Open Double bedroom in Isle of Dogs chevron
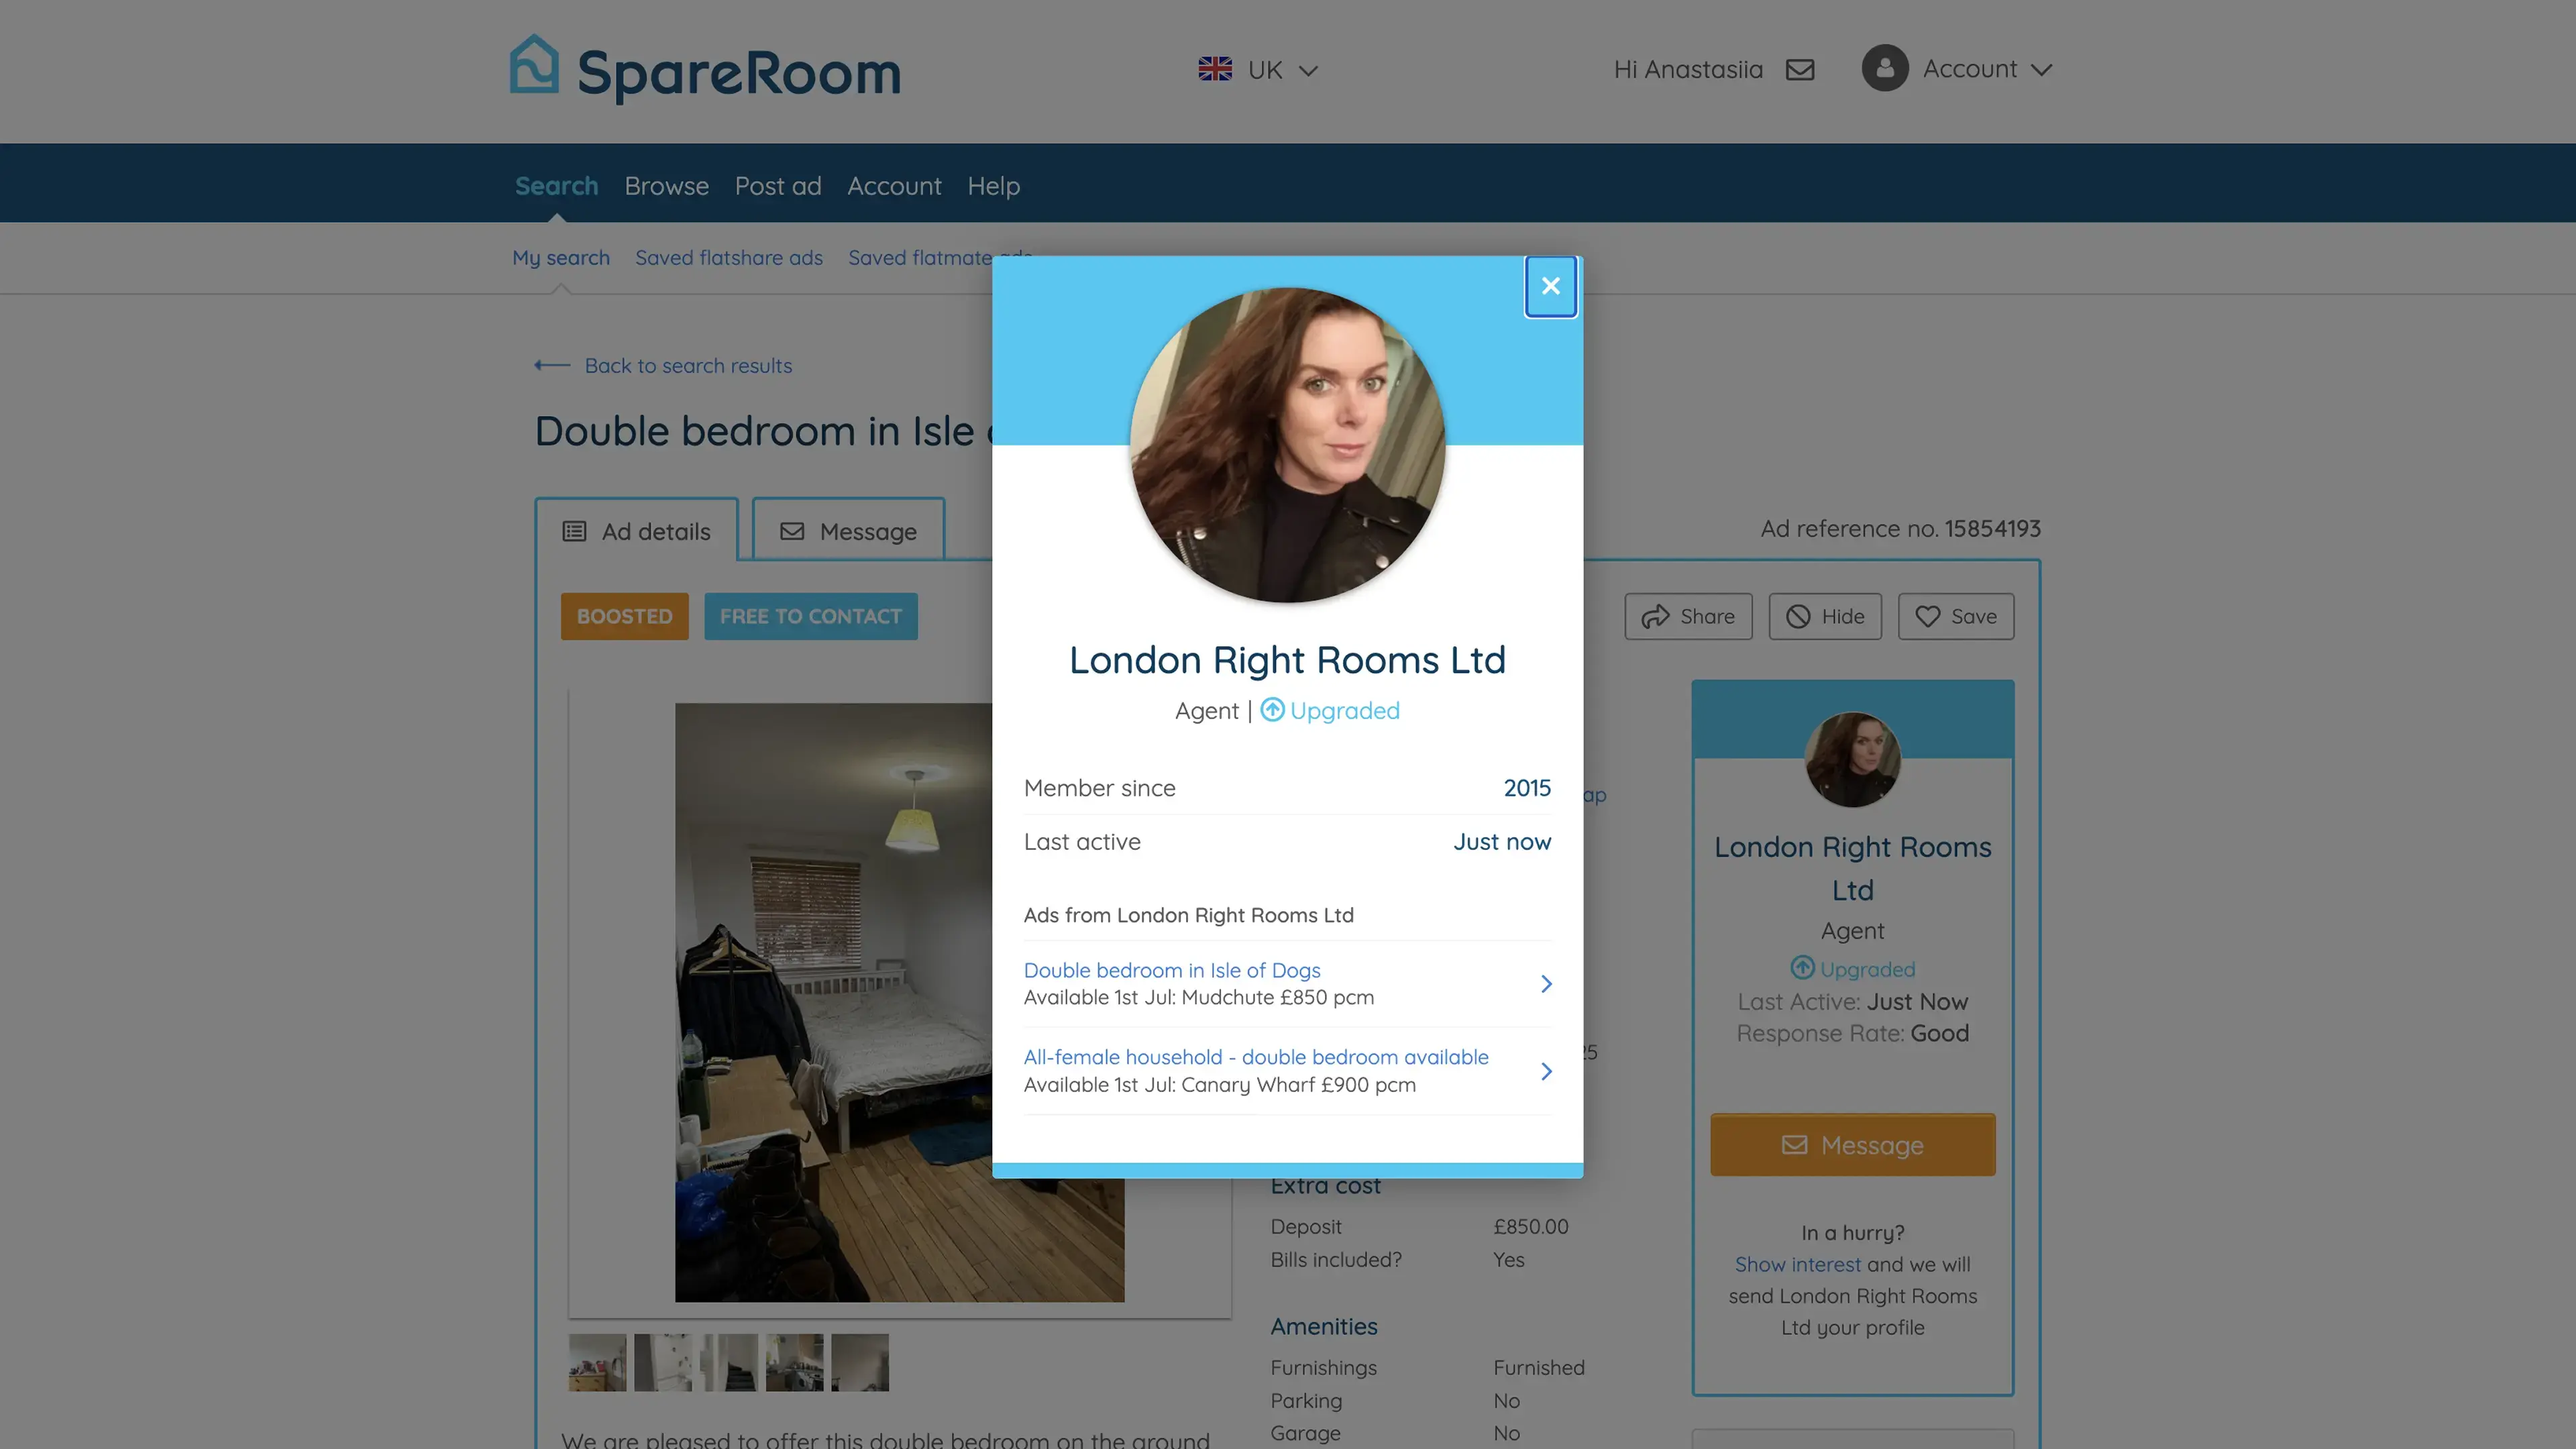2576x1449 pixels. coord(1546,984)
